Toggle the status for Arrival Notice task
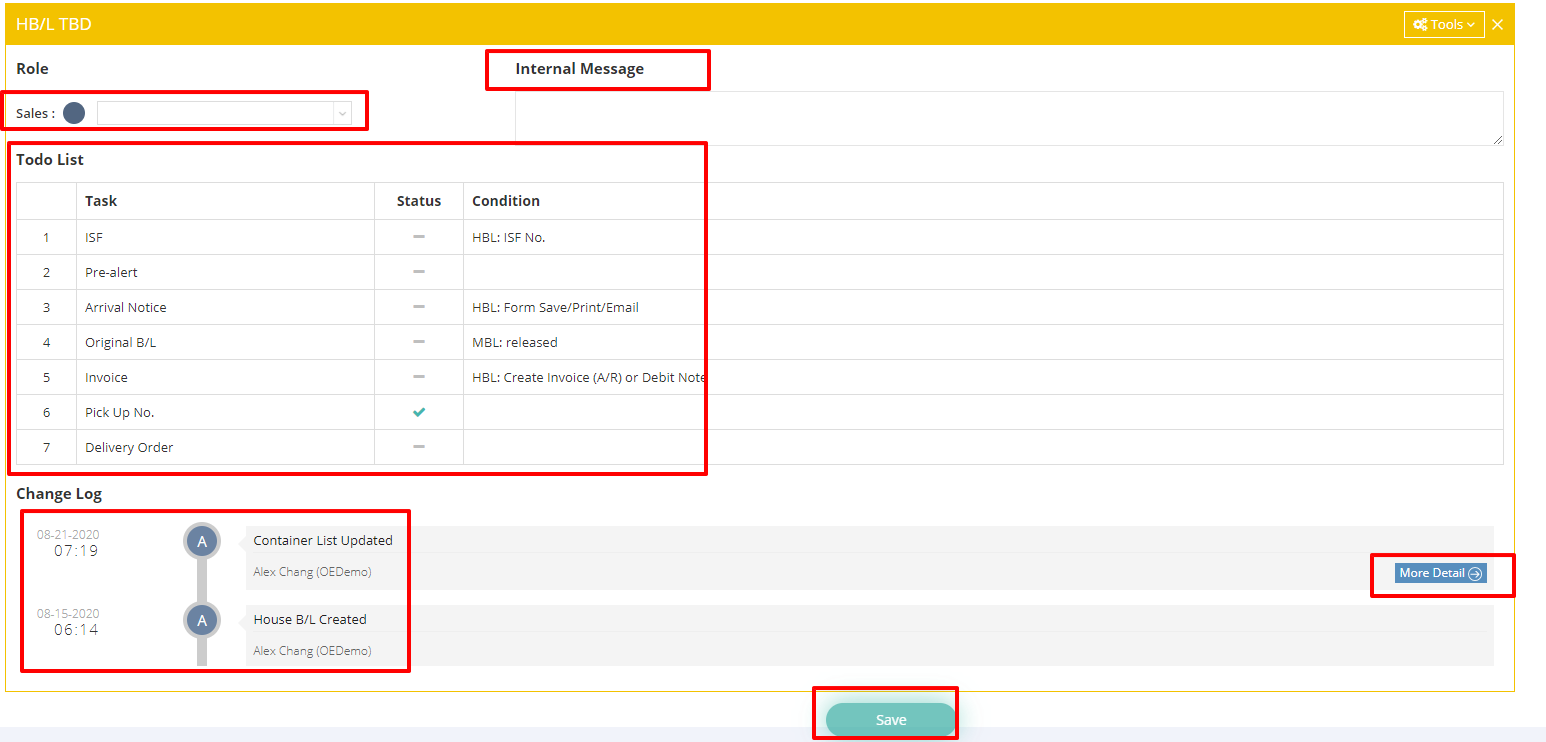 (419, 306)
